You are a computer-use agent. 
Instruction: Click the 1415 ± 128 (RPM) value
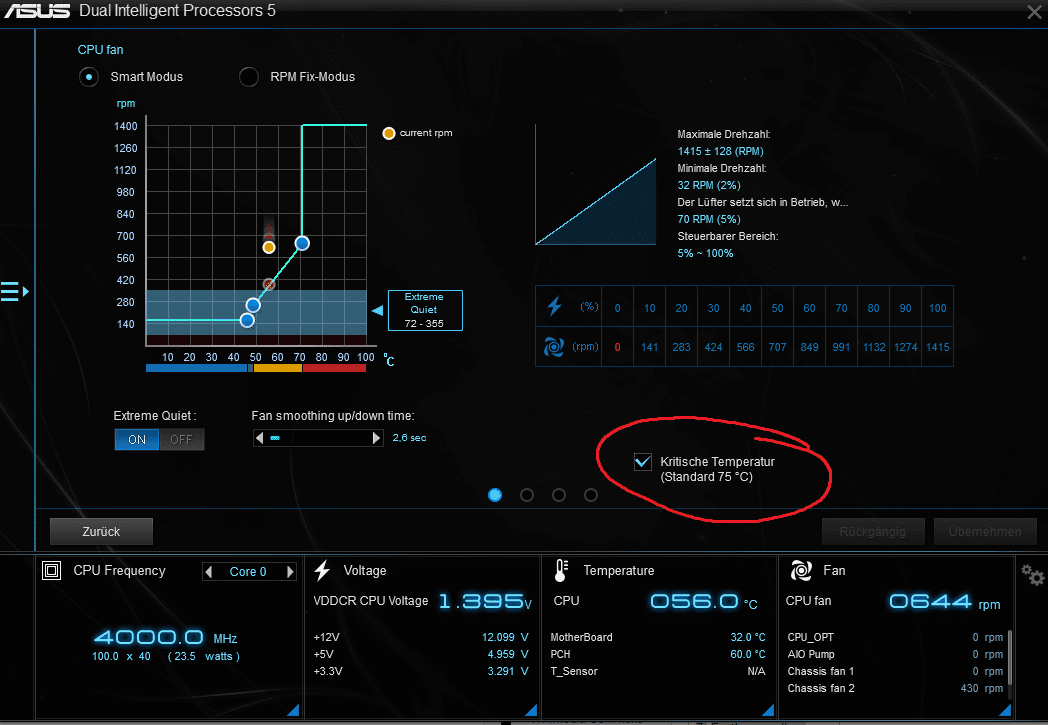(x=720, y=151)
